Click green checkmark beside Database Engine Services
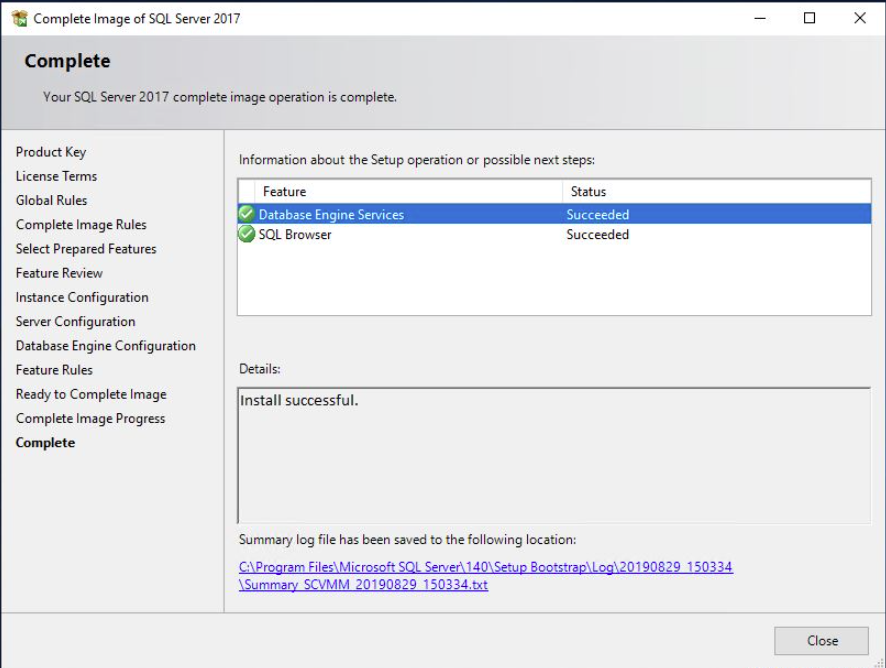886x668 pixels. point(246,214)
